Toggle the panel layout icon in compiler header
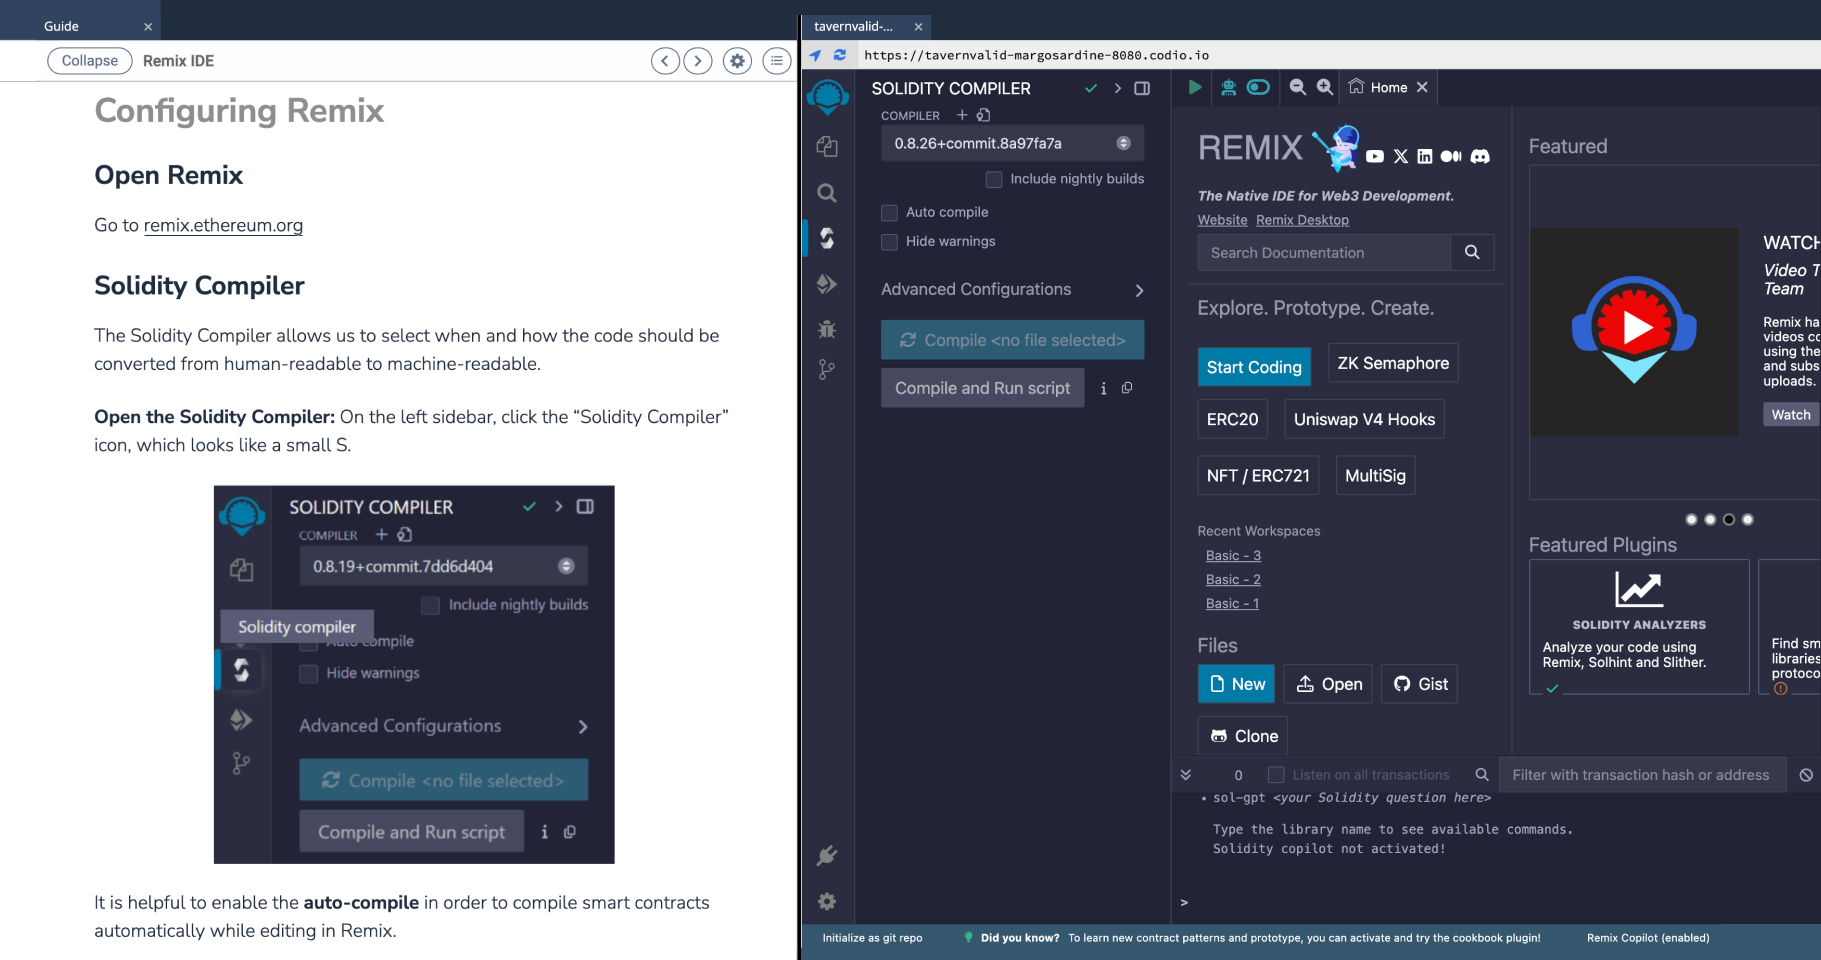This screenshot has width=1821, height=960. click(1142, 88)
